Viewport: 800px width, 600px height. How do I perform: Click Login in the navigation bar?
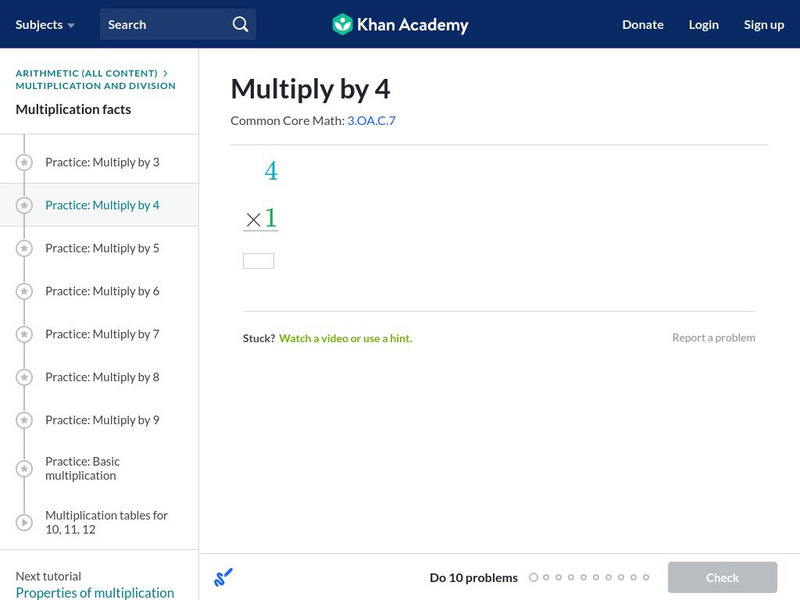coord(703,24)
